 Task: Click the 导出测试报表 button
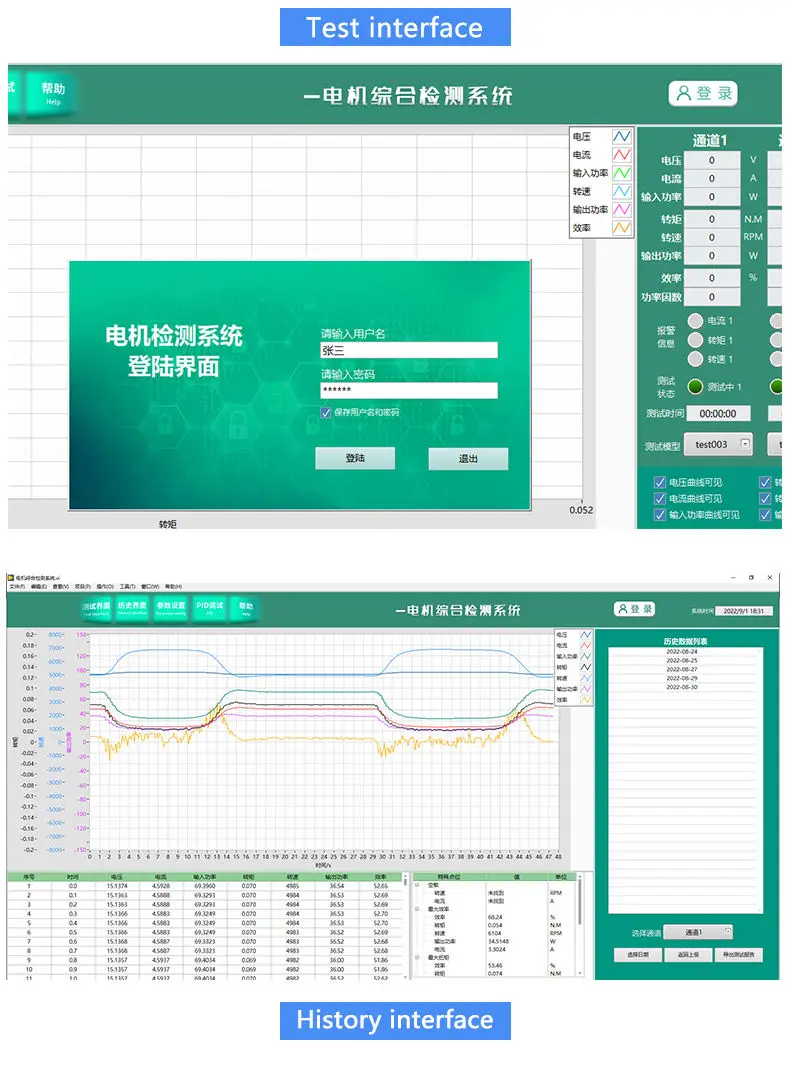[738, 955]
